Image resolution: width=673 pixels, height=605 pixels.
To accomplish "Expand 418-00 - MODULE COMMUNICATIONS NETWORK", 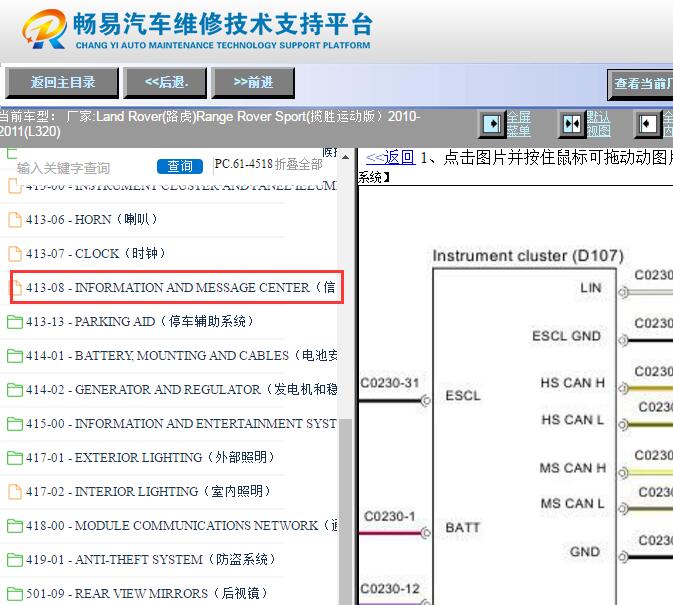I will pyautogui.click(x=181, y=525).
